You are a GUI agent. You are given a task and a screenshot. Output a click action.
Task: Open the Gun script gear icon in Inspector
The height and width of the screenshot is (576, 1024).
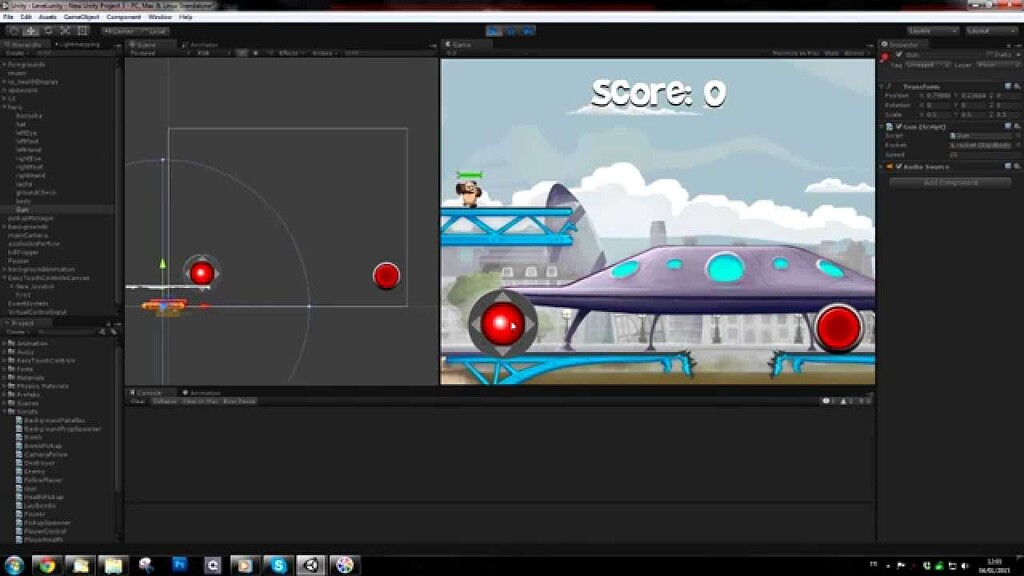[1015, 126]
